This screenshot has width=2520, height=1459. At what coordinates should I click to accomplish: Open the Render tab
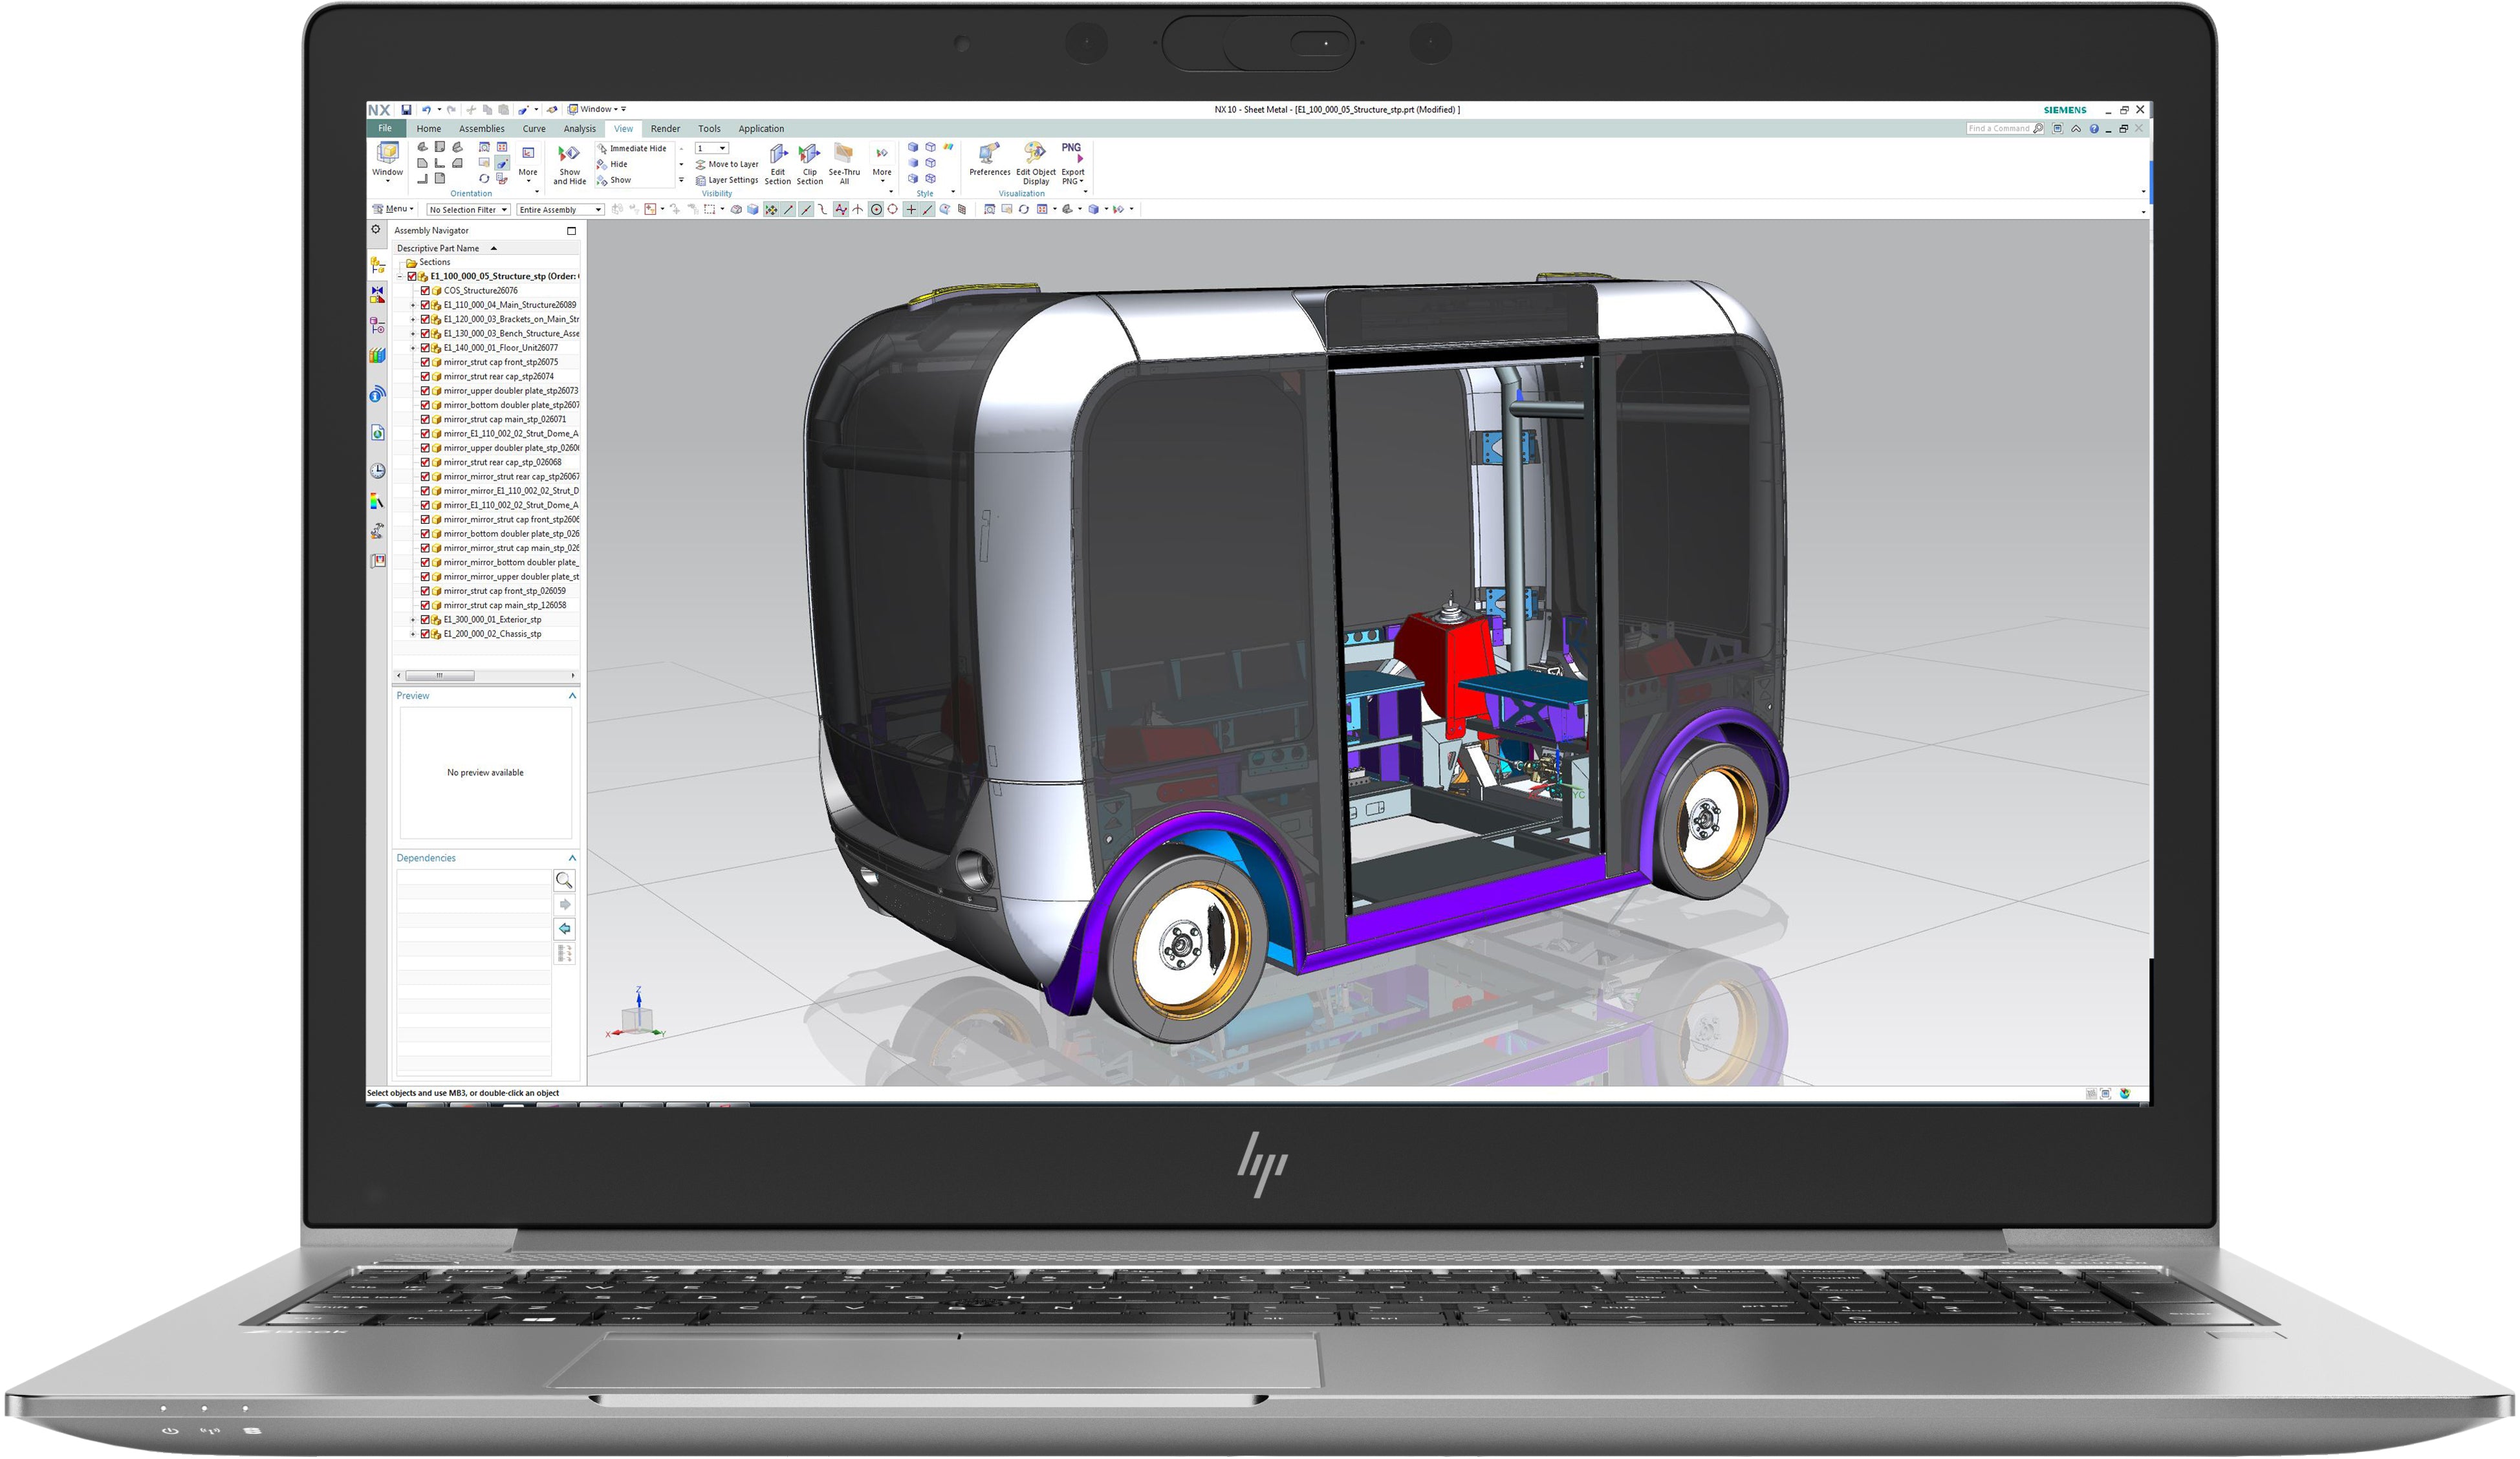[x=665, y=129]
